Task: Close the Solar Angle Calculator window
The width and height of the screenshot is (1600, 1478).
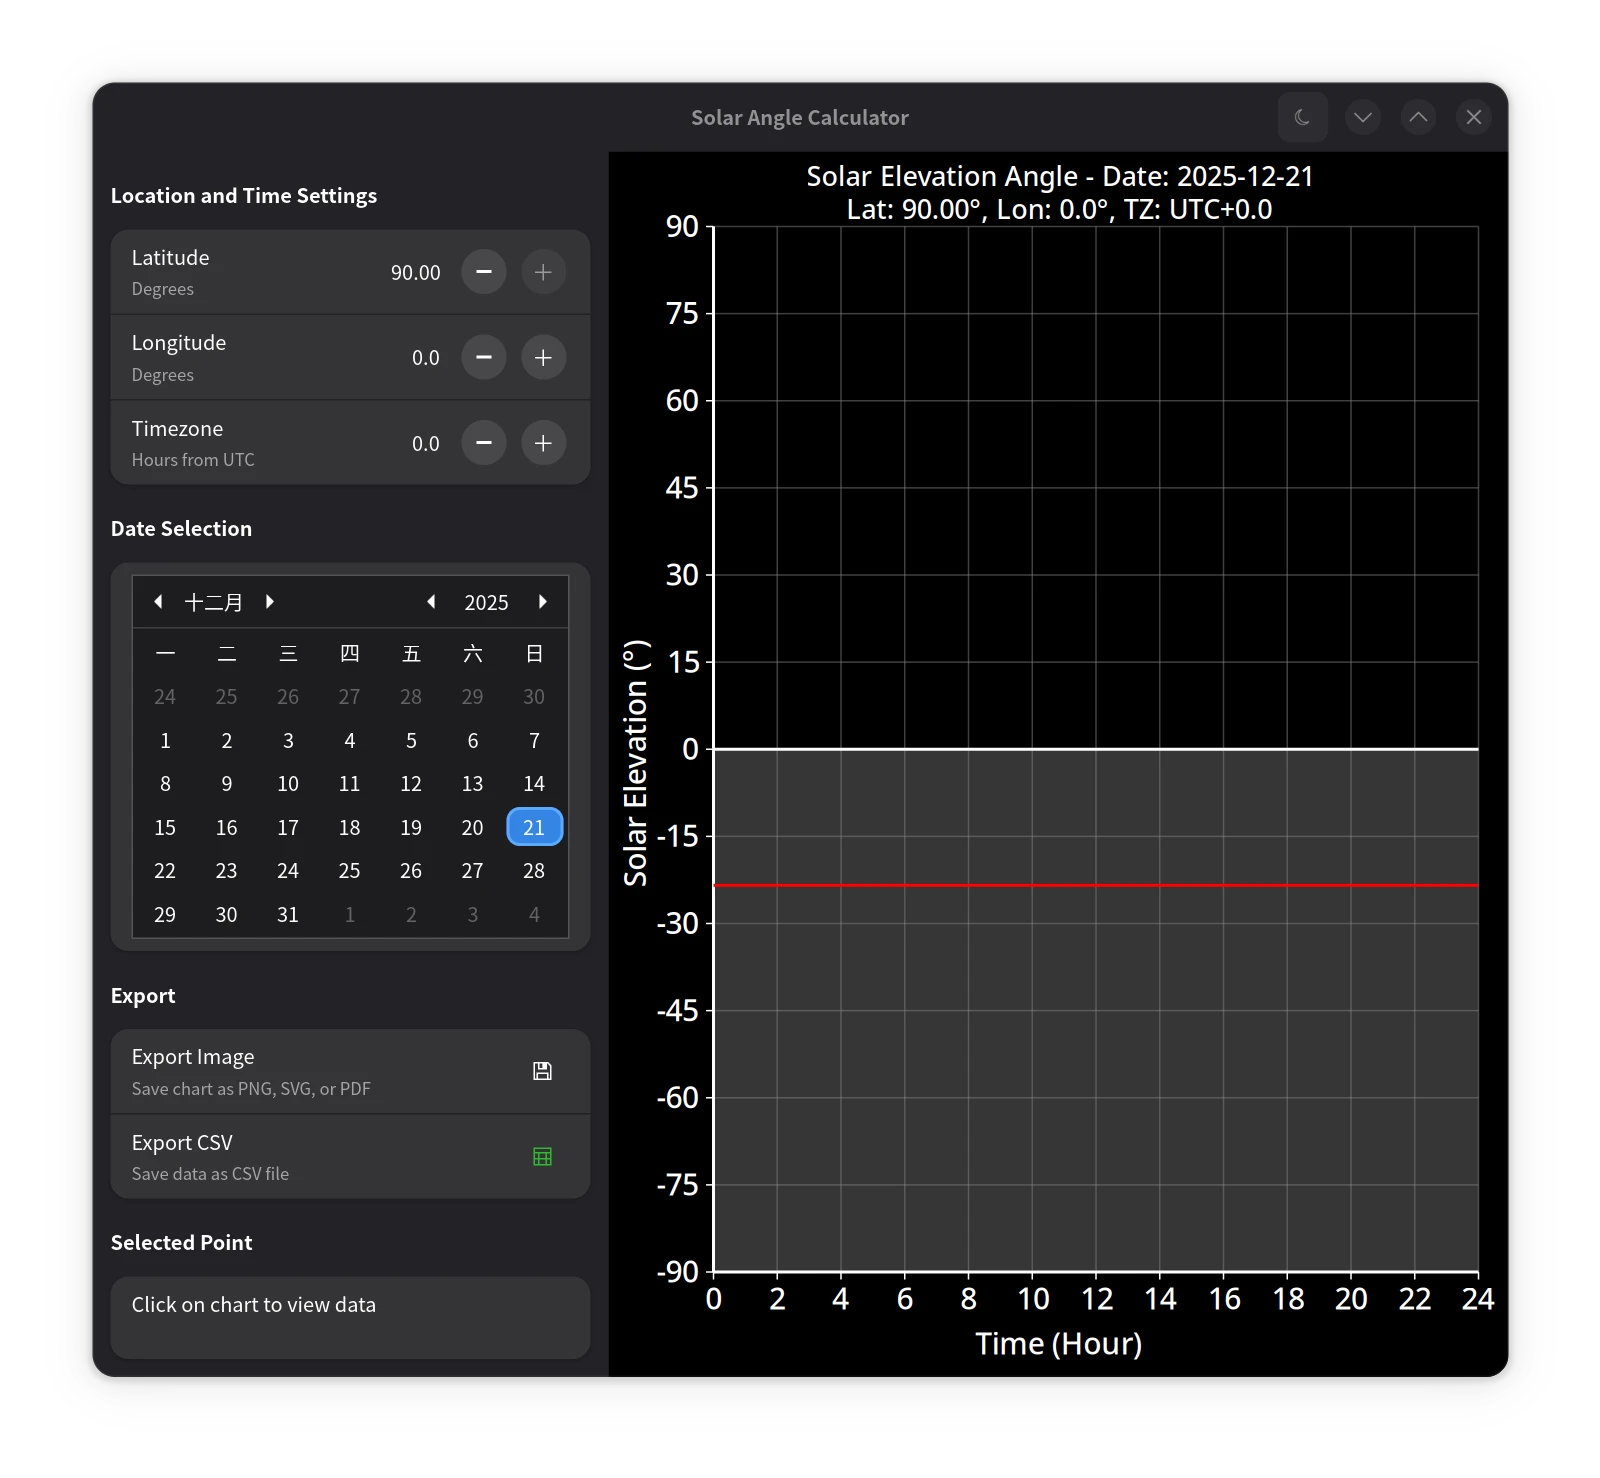Action: coord(1474,117)
